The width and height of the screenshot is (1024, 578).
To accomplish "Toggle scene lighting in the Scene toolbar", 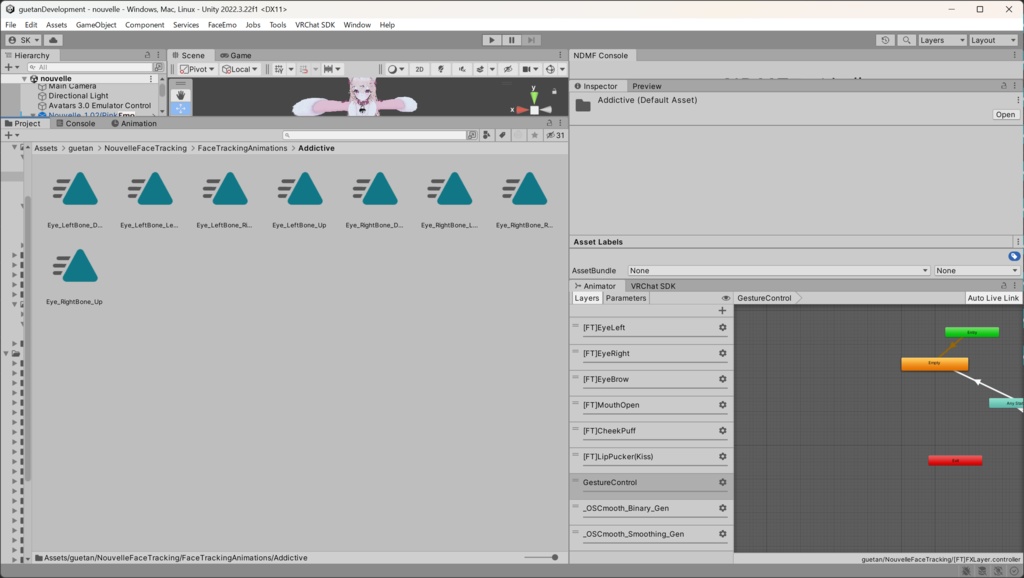I will 441,69.
